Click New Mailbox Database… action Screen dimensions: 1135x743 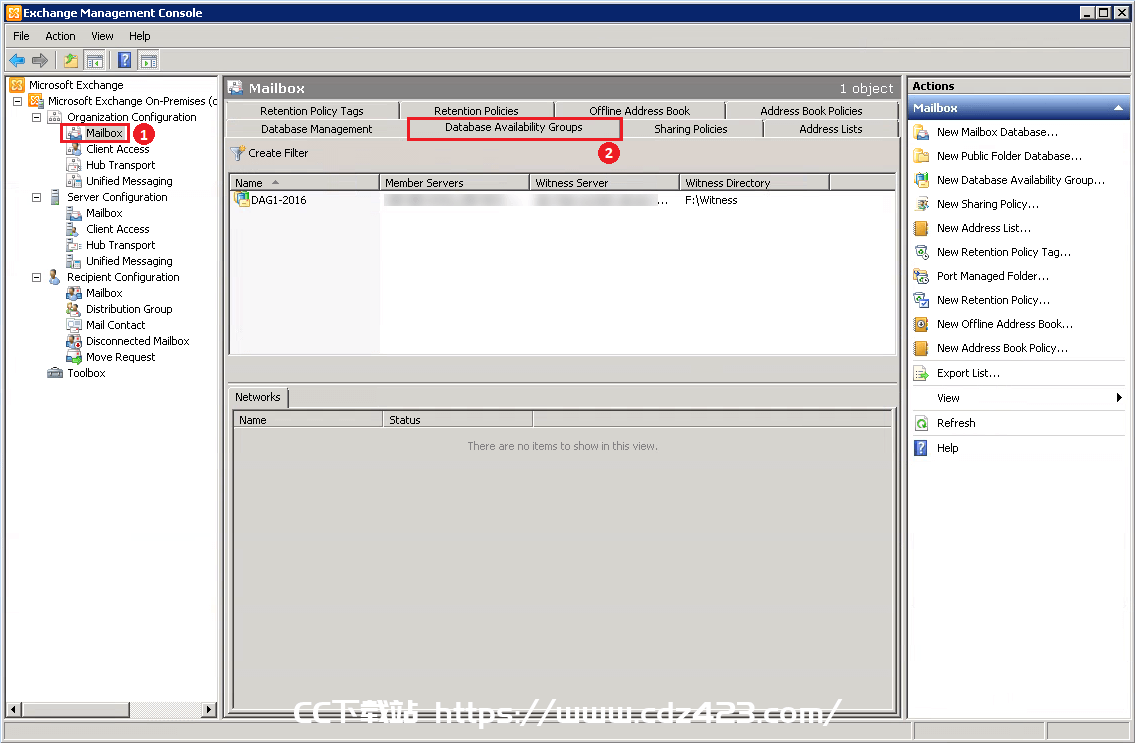pyautogui.click(x=997, y=132)
